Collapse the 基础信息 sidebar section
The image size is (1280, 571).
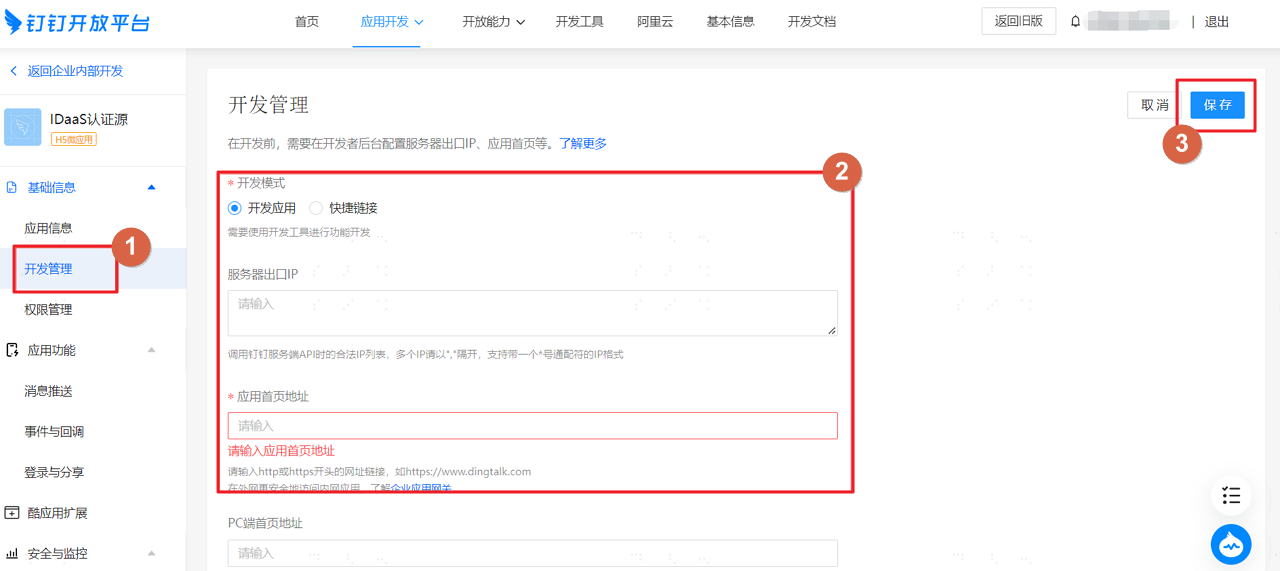[151, 187]
